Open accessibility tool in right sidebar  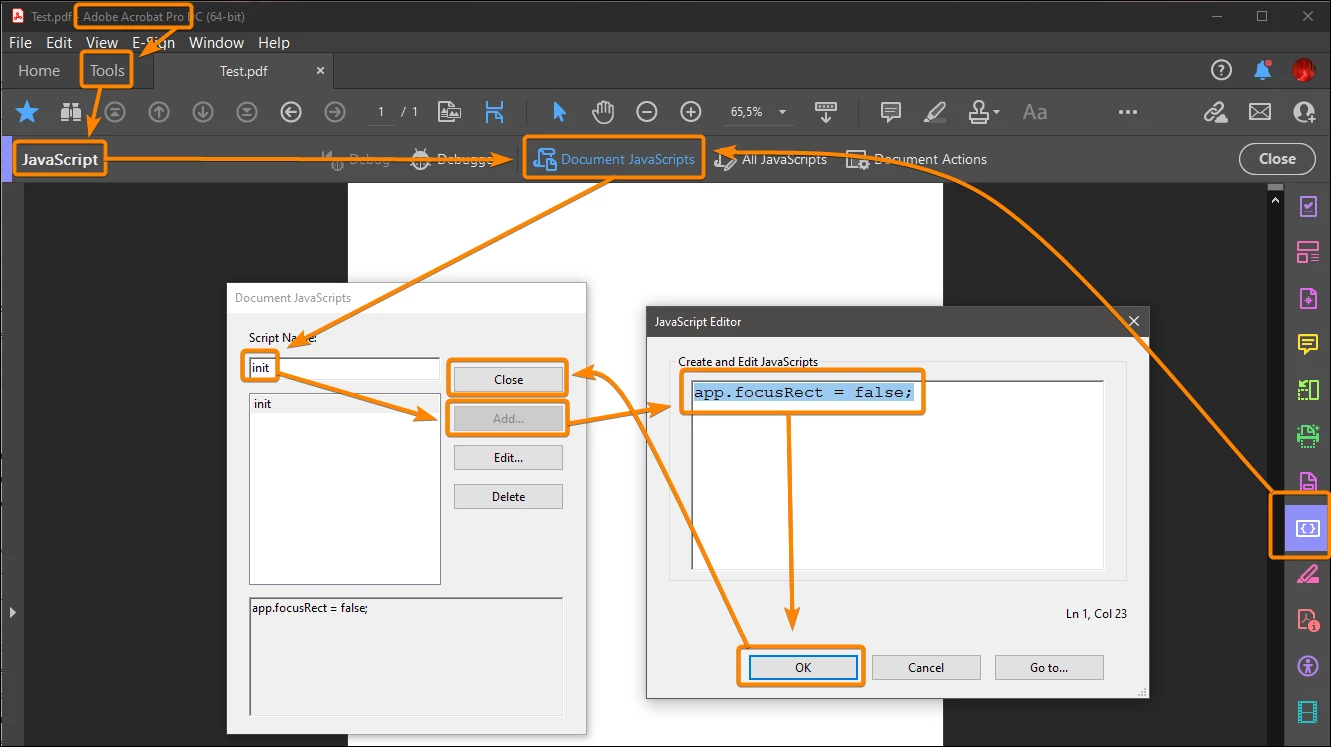[x=1308, y=666]
